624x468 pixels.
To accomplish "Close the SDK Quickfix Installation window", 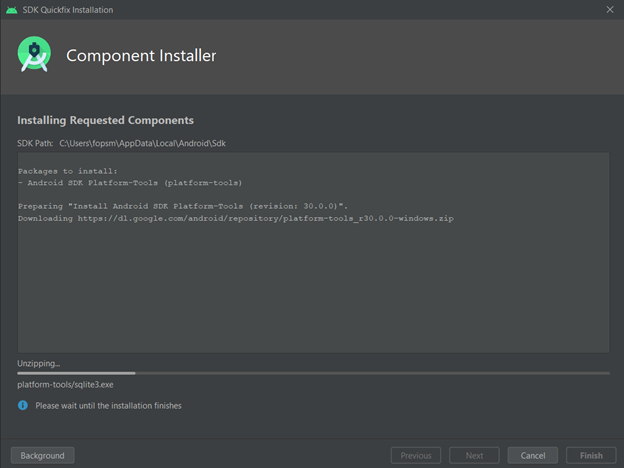I will point(610,10).
